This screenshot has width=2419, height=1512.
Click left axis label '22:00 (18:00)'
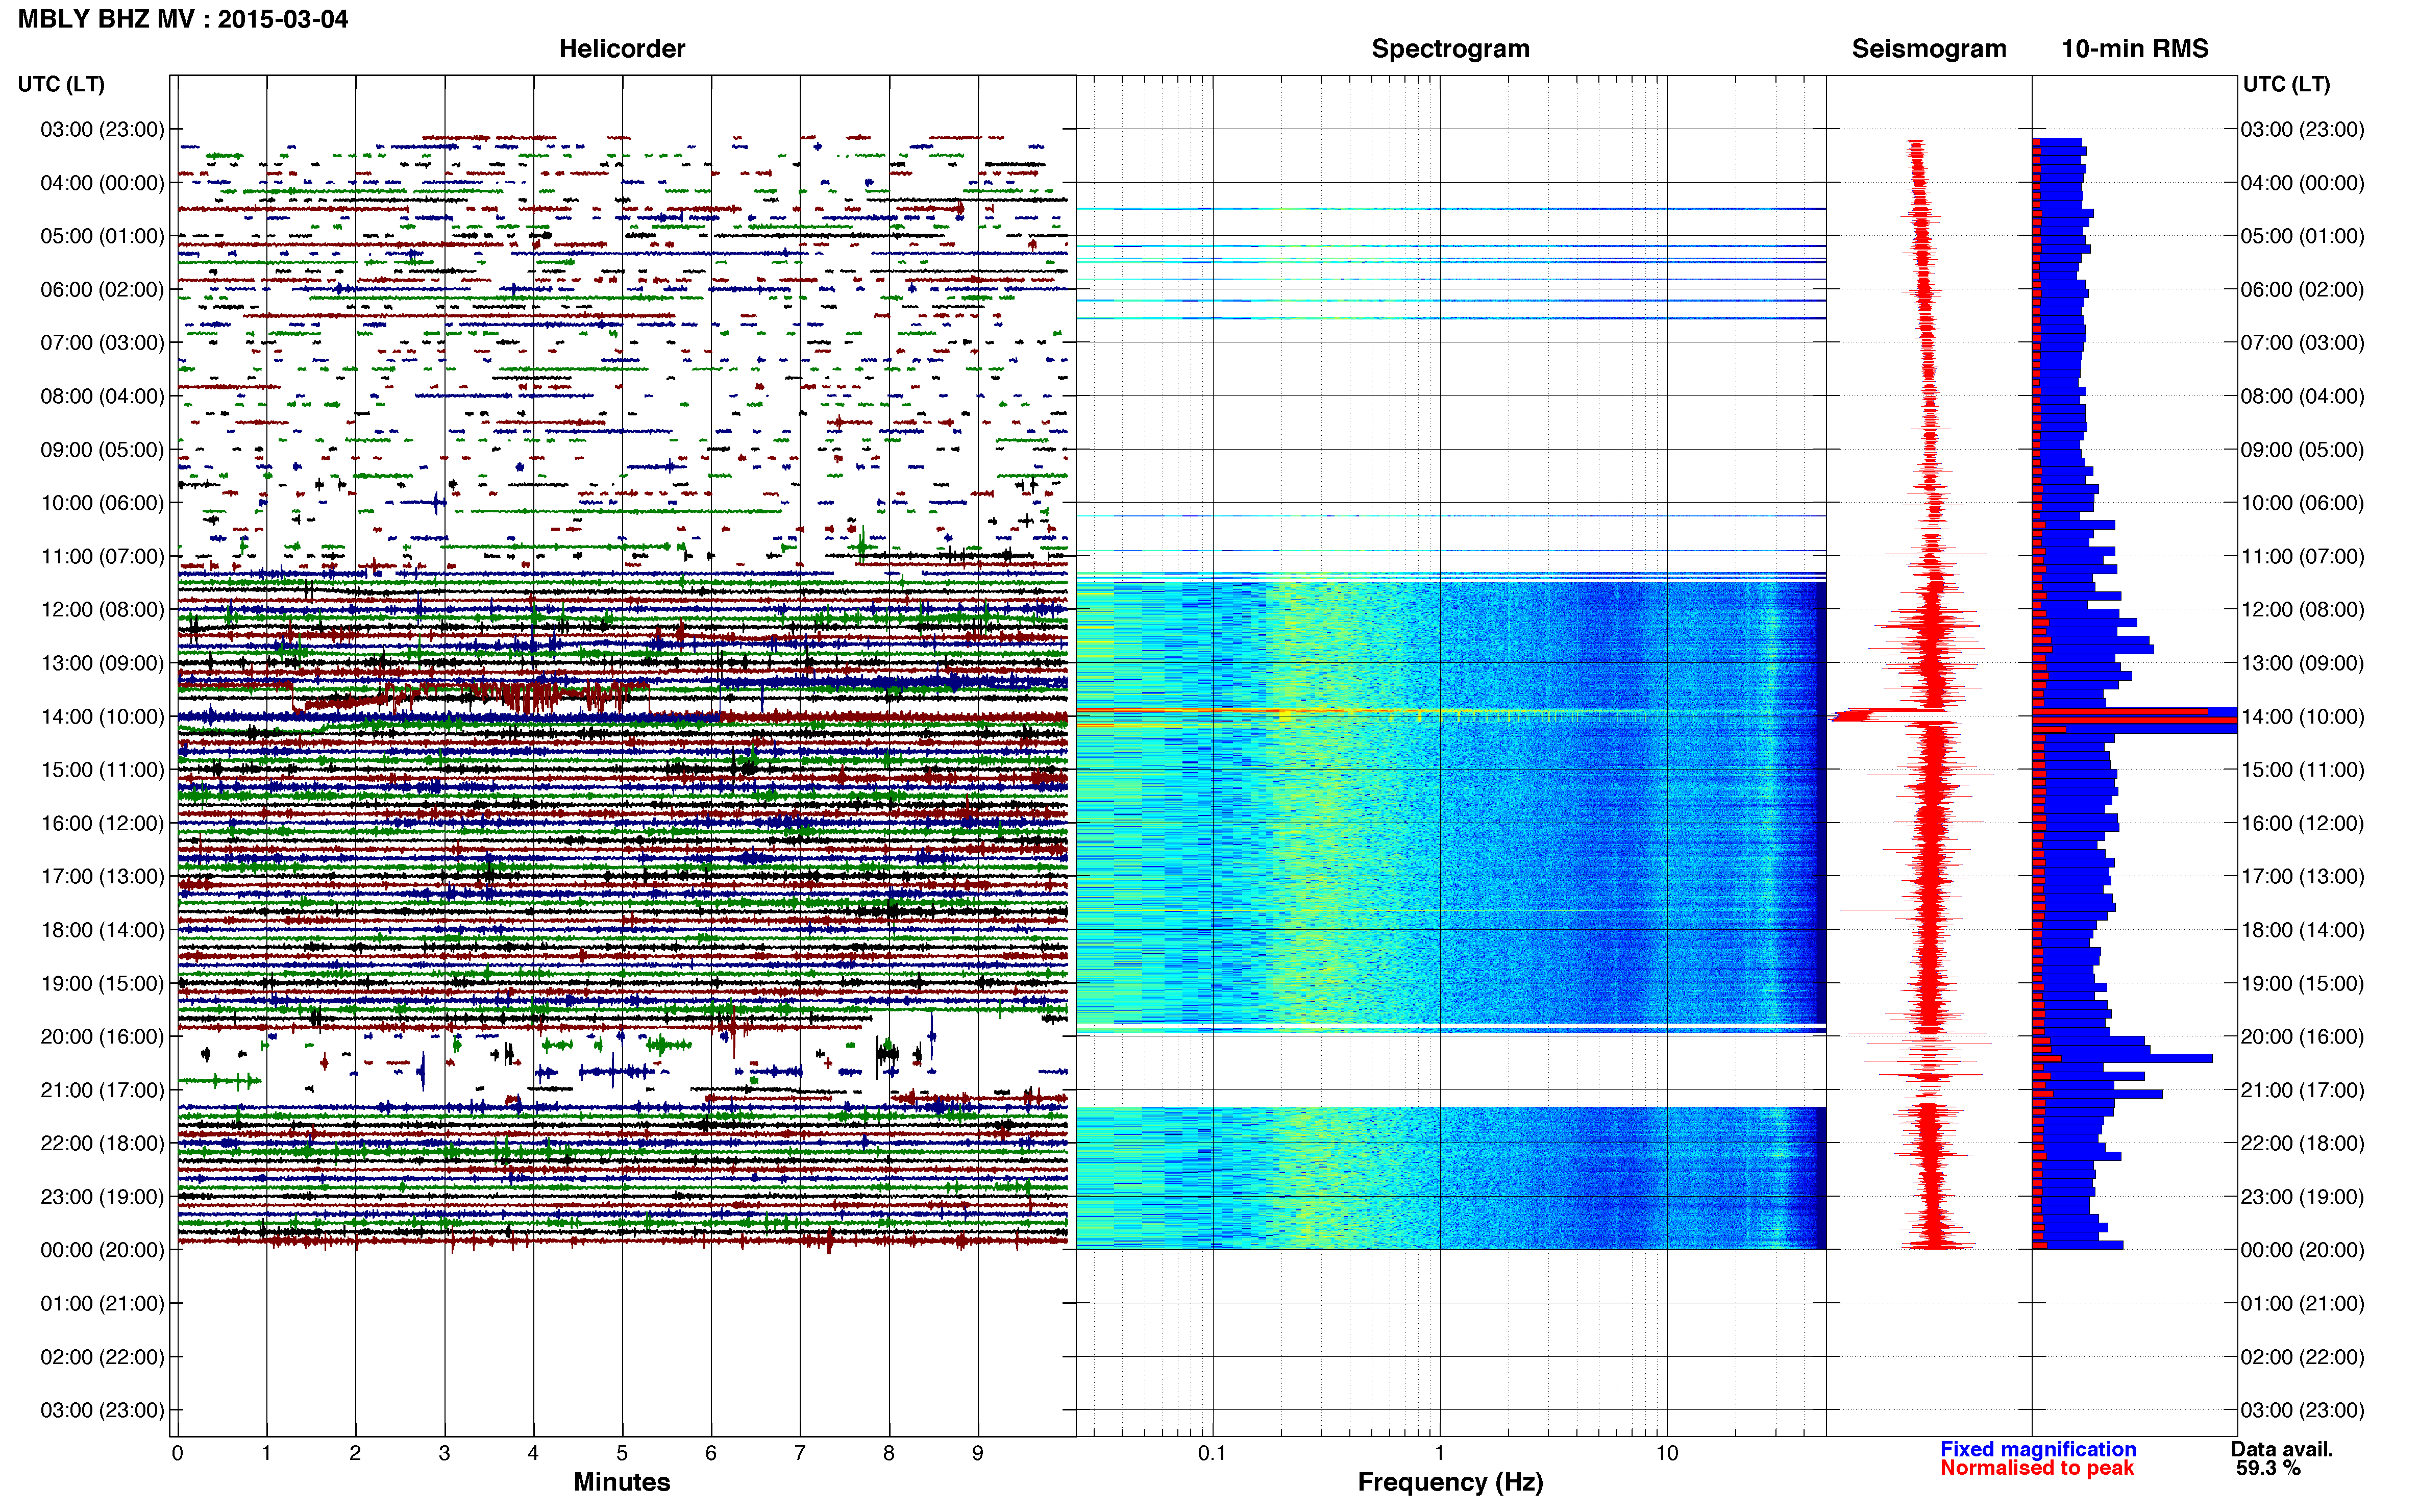point(102,1143)
